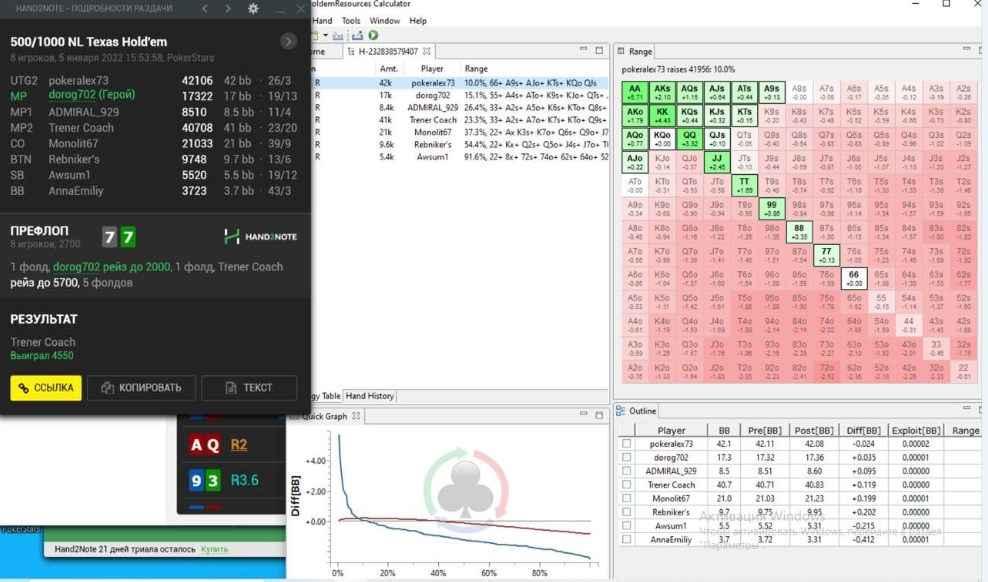Click the R3.6 label next to the 93 cards
This screenshot has width=988, height=582.
click(244, 480)
